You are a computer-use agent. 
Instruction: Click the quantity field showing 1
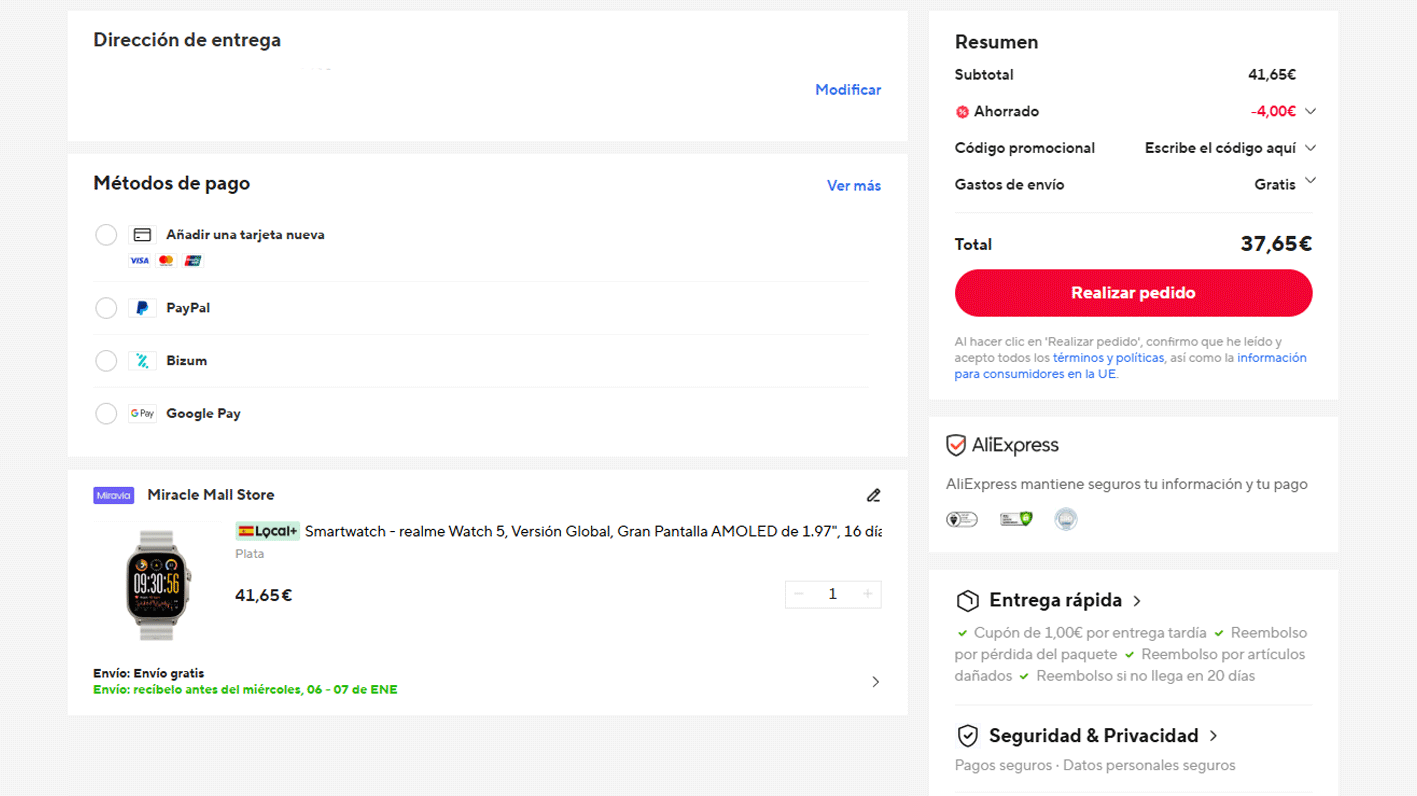pos(832,594)
